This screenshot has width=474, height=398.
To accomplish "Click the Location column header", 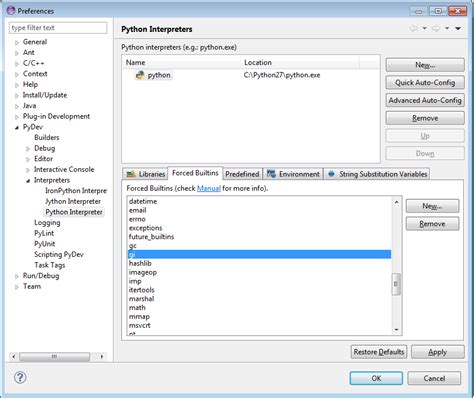I will [300, 62].
